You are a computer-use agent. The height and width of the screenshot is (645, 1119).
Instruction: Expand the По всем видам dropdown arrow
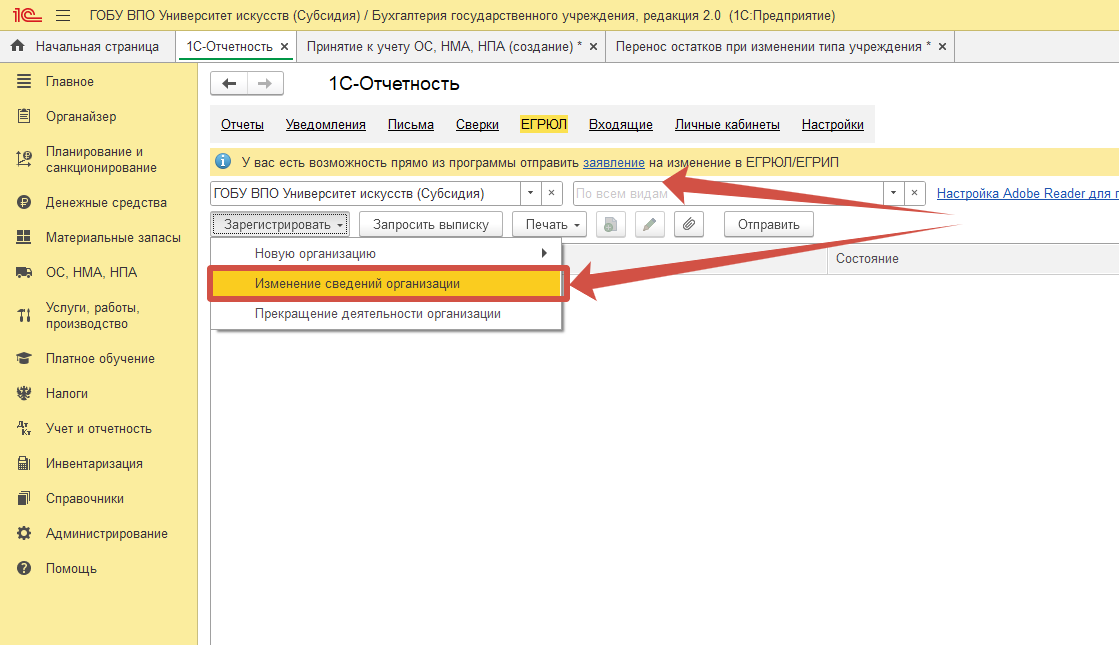pos(893,193)
